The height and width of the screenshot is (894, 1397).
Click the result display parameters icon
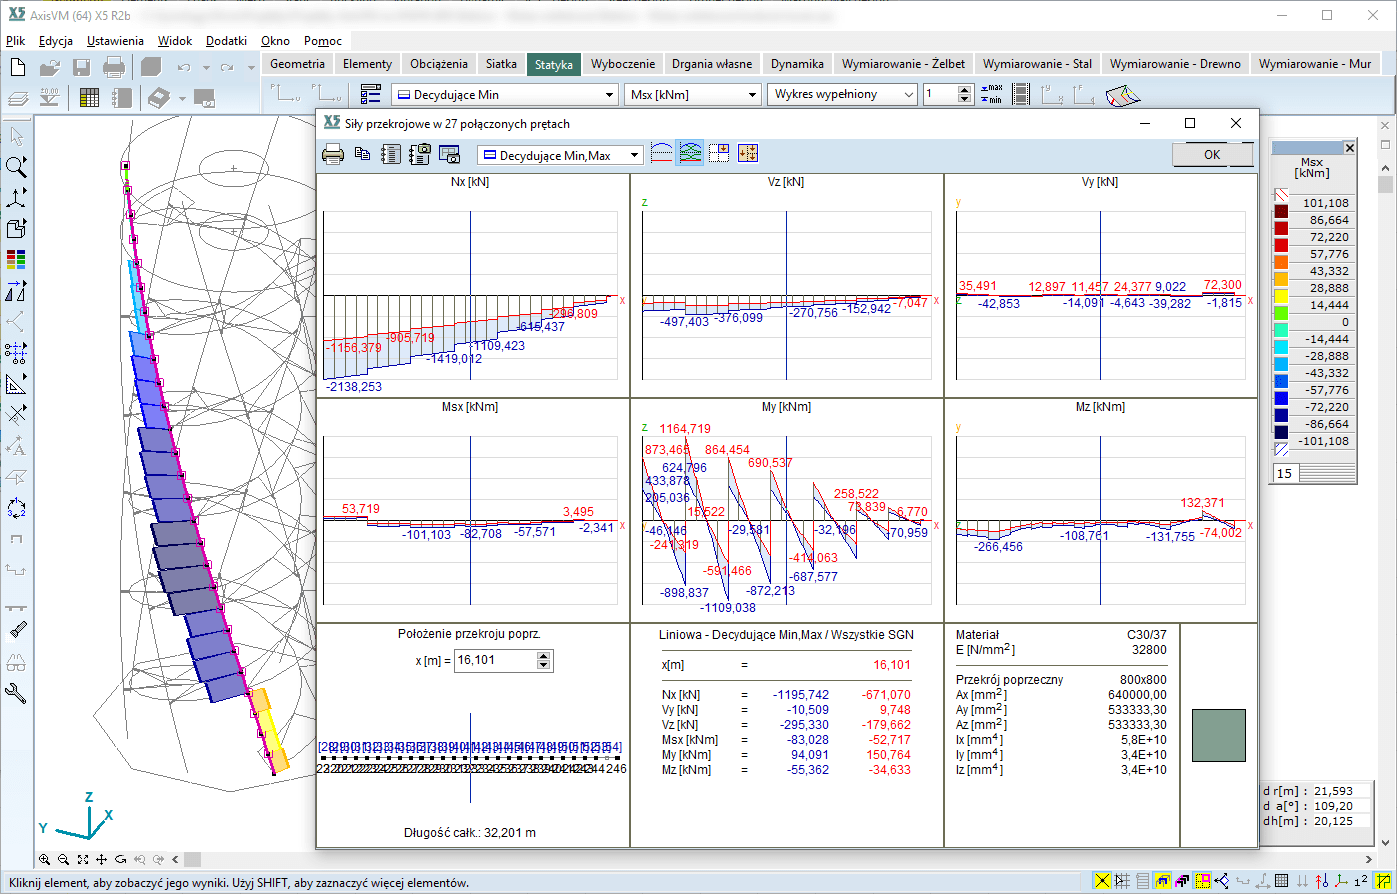(370, 94)
